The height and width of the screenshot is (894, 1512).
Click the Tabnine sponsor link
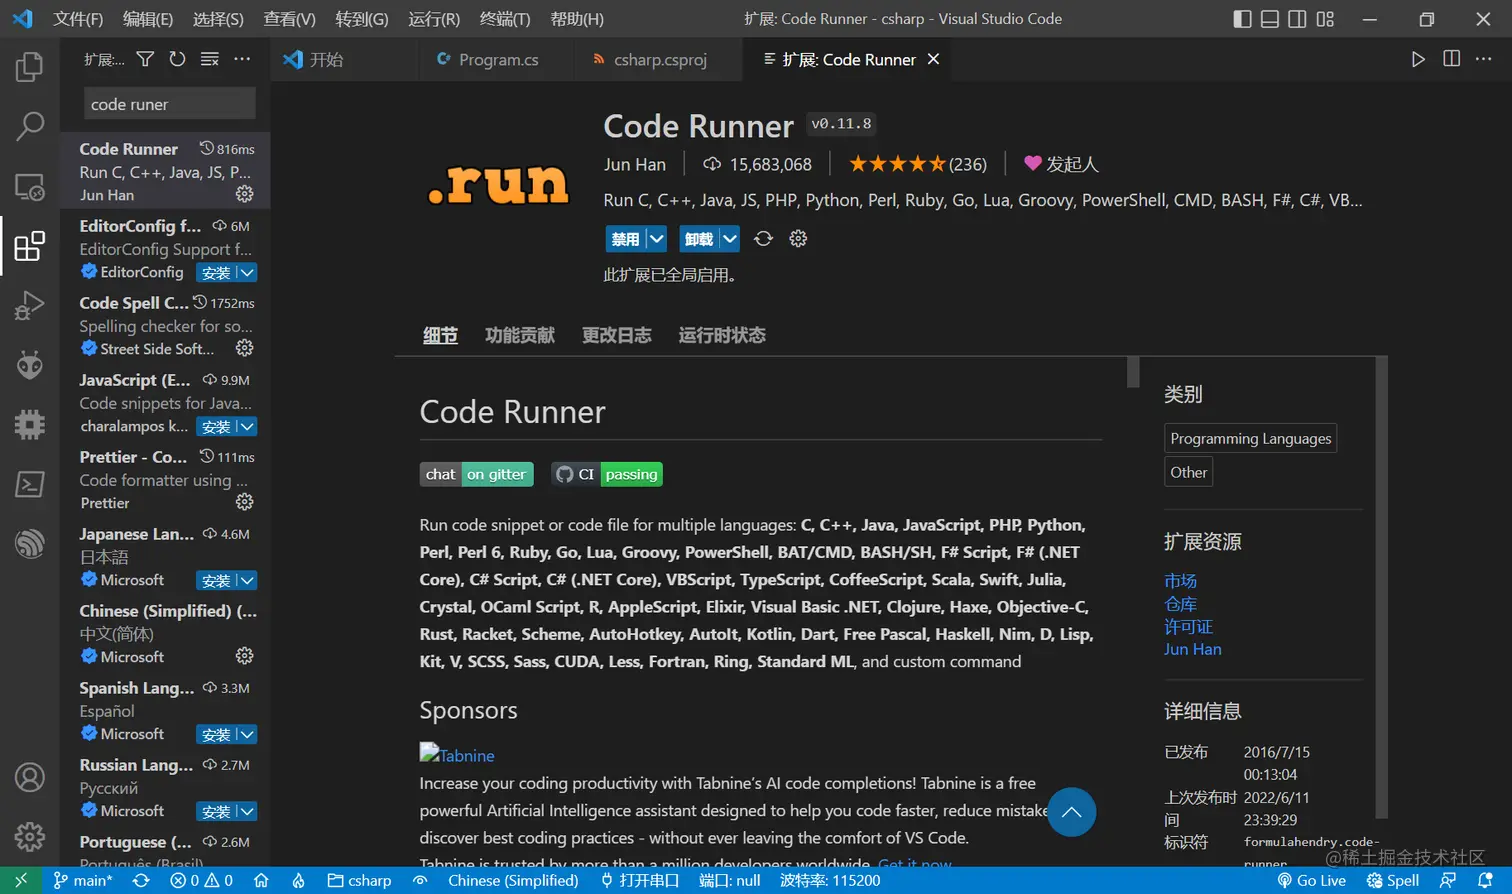(x=457, y=755)
